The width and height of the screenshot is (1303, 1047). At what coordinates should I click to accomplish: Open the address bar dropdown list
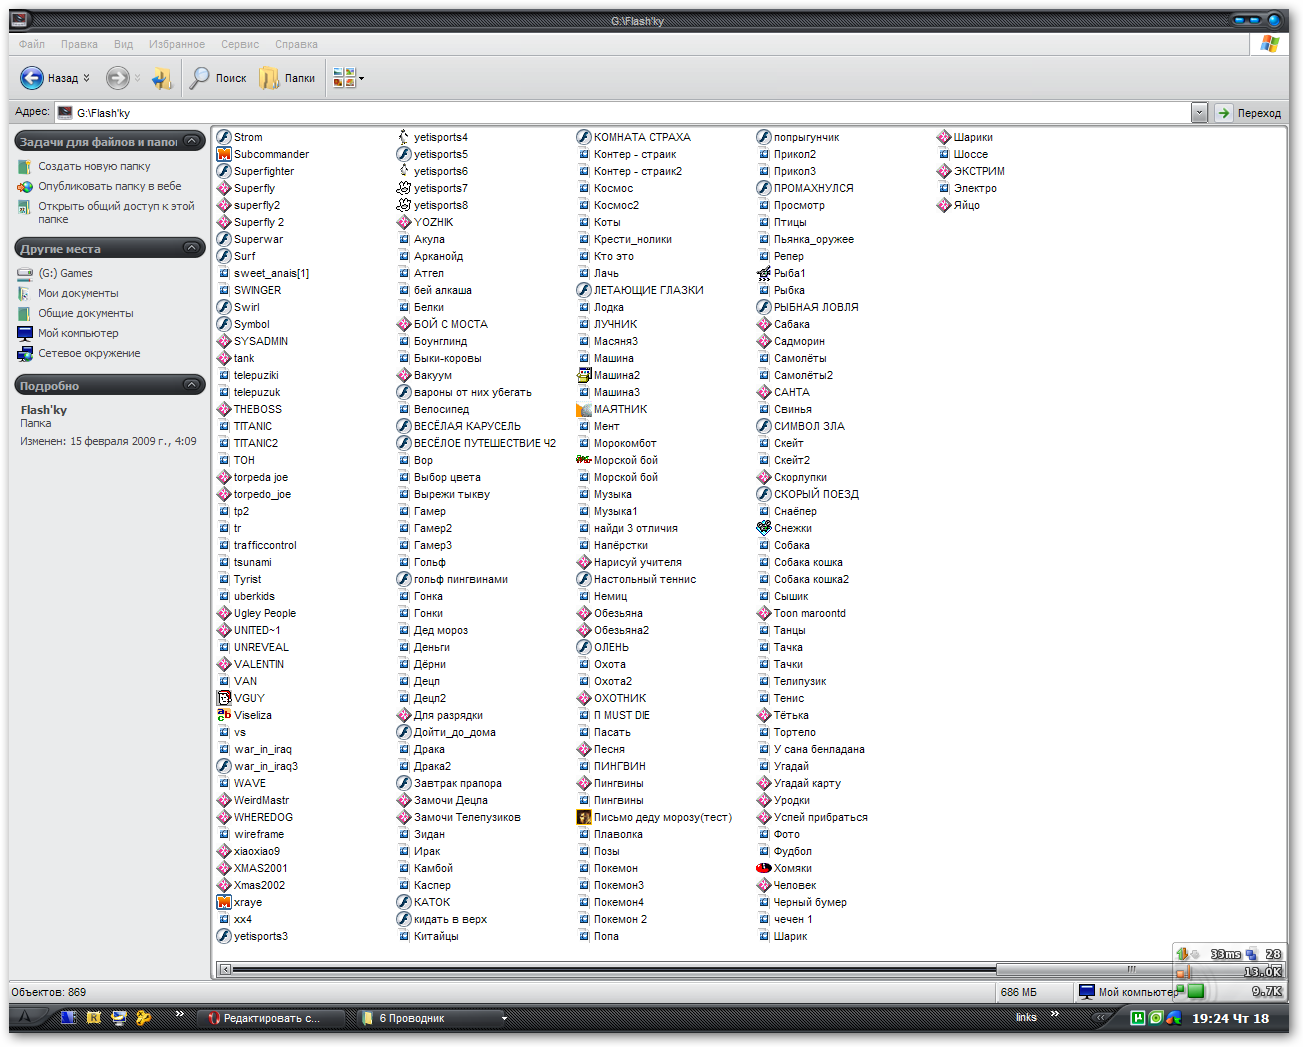tap(1199, 112)
